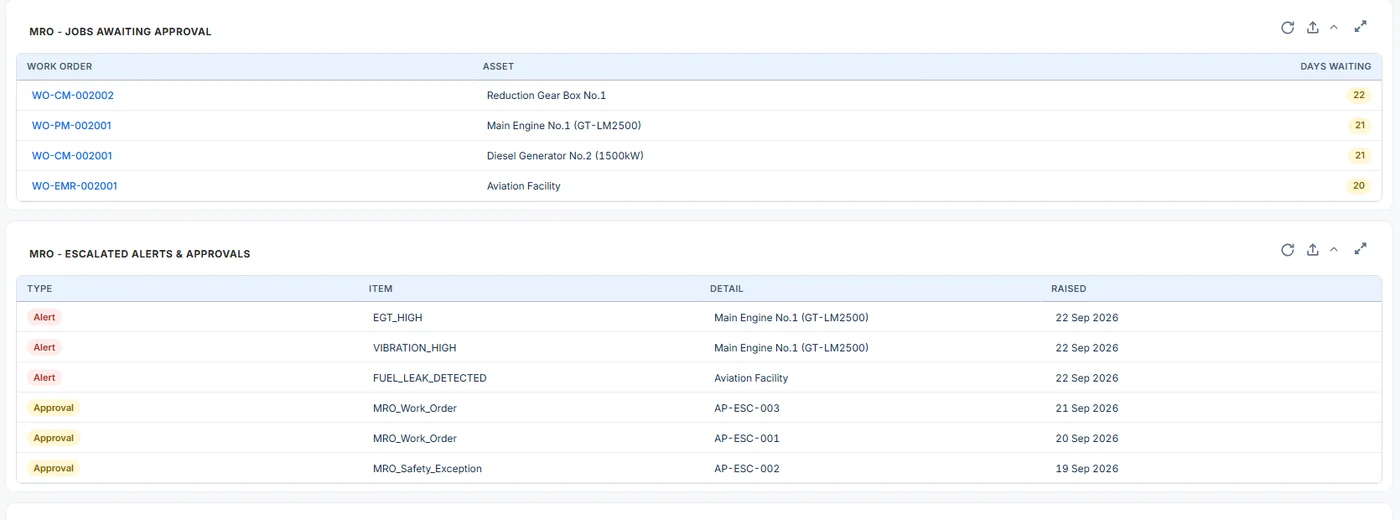The width and height of the screenshot is (1400, 520).
Task: Expand Jobs Awaiting Approval to fullscreen
Action: tap(1360, 27)
